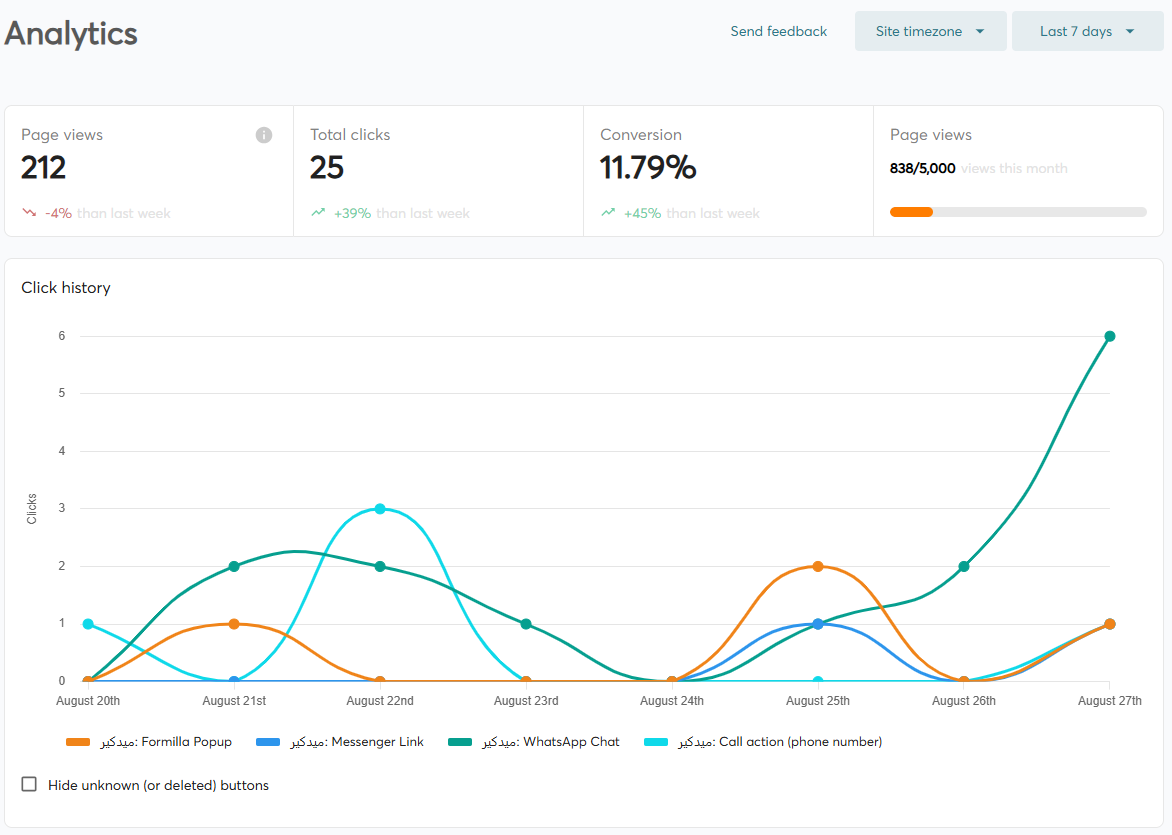Click the orange Formilla Popup legend color swatch
The image size is (1172, 835).
[78, 742]
